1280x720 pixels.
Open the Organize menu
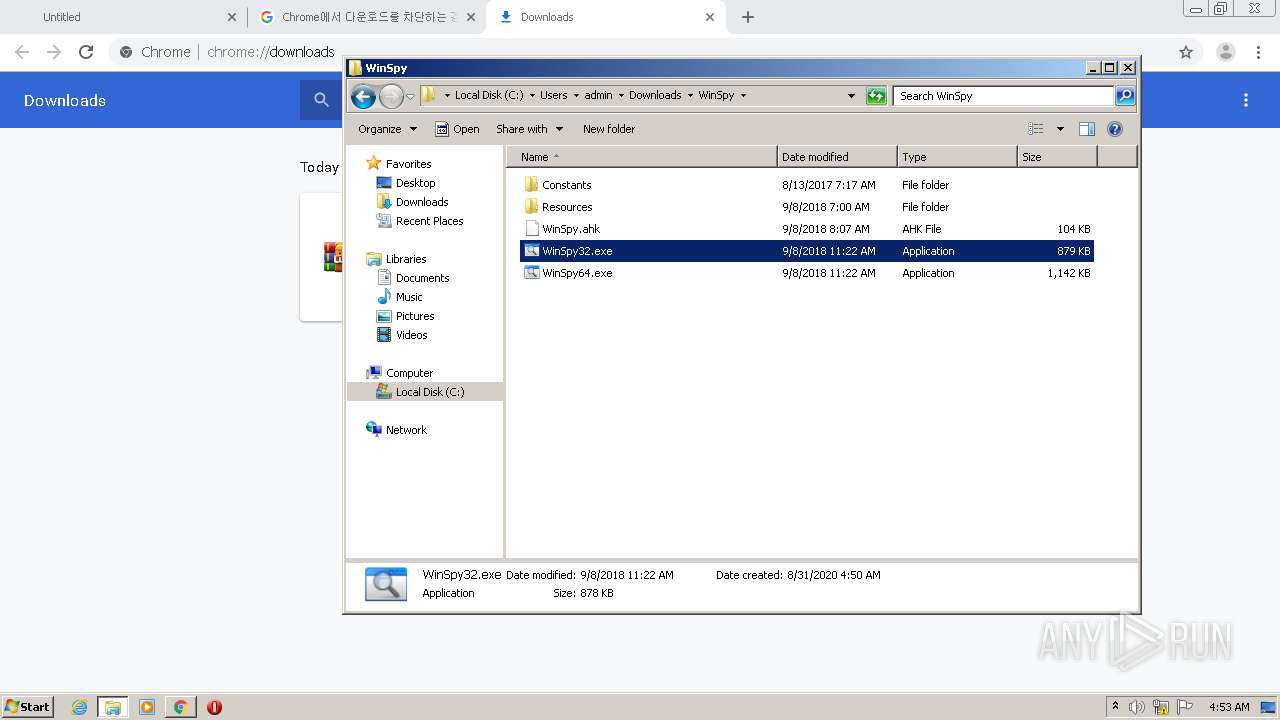(x=386, y=129)
